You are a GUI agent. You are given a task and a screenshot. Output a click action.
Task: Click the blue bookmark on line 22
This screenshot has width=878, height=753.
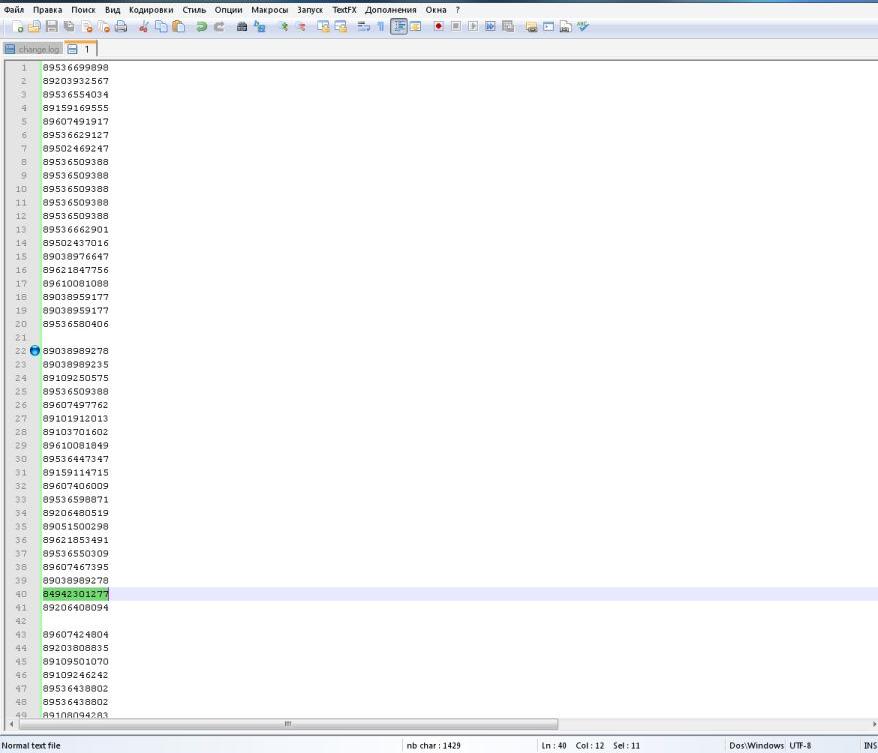(x=35, y=351)
